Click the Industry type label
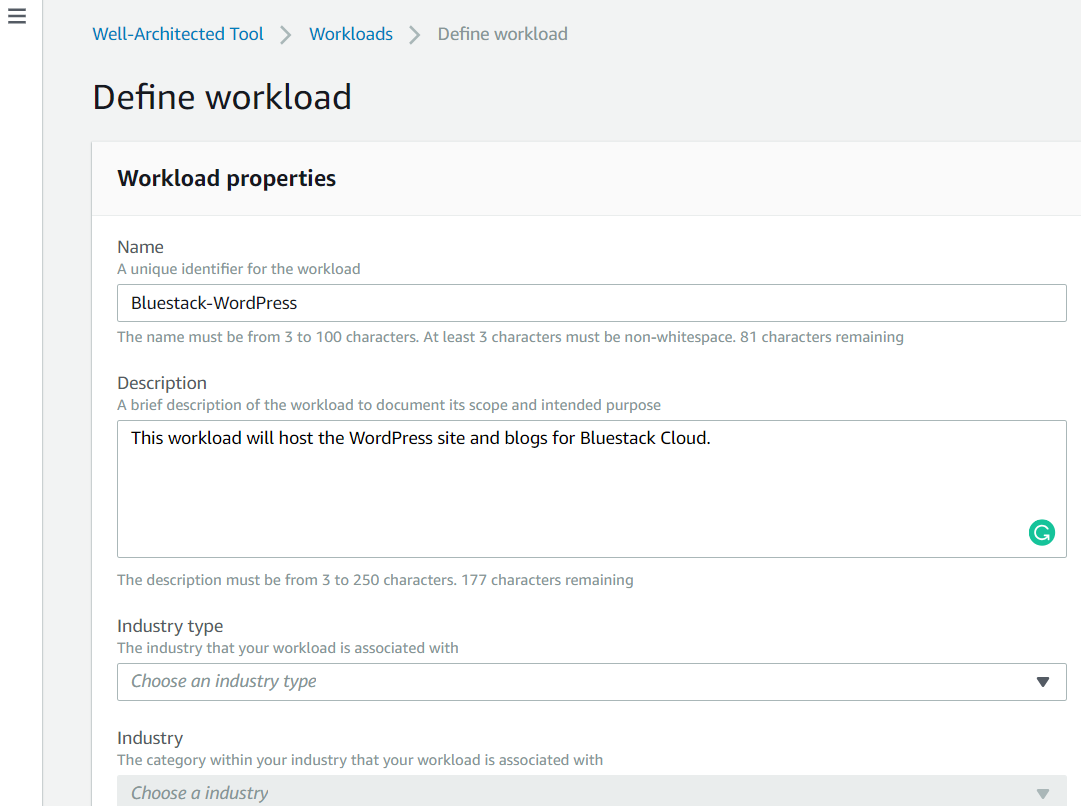This screenshot has height=806, width=1081. [x=170, y=626]
